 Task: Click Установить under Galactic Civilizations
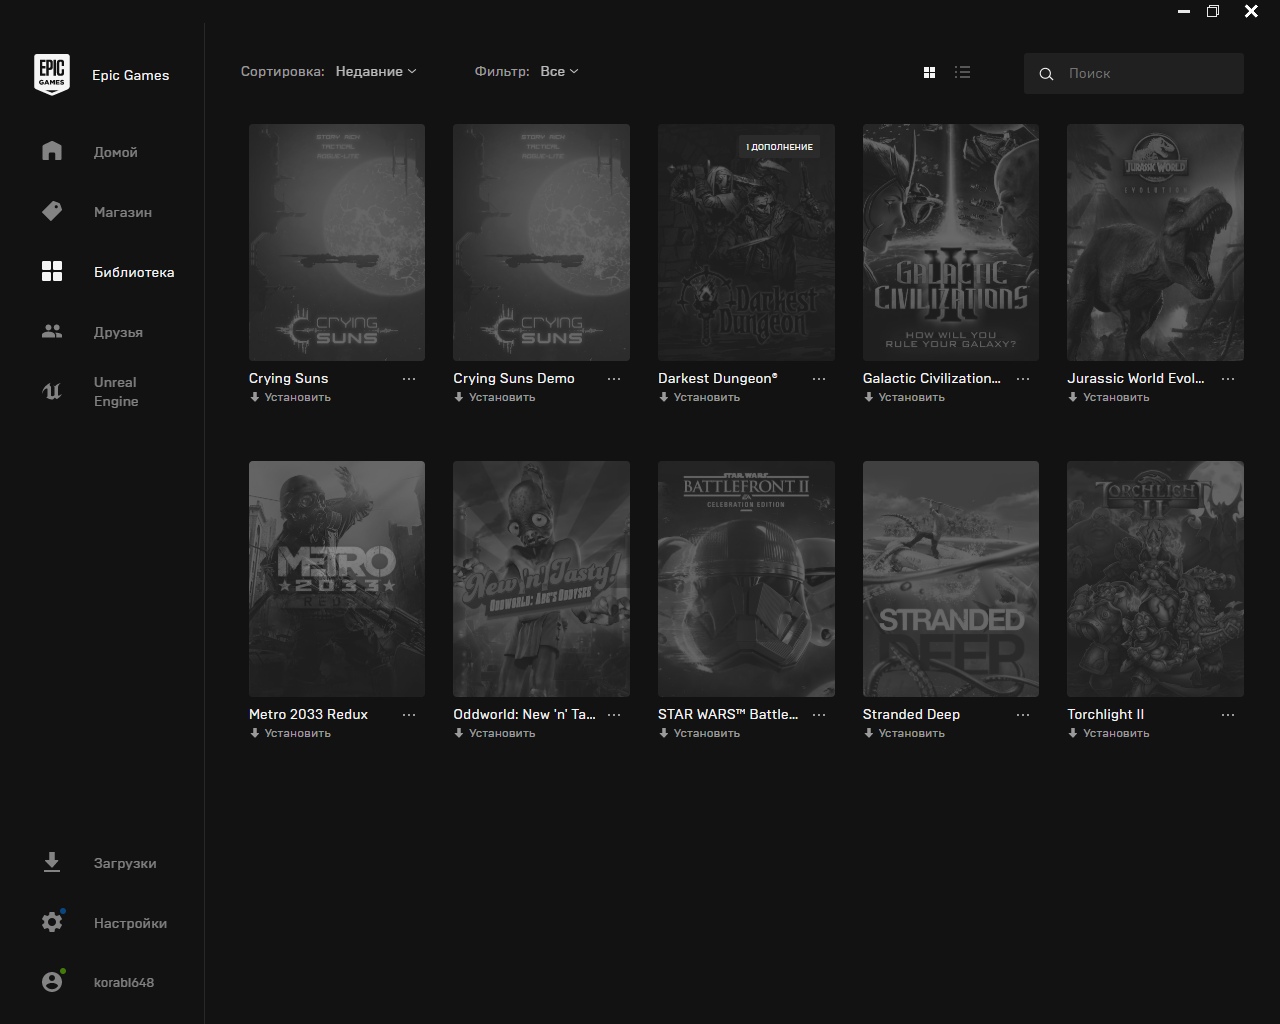(904, 397)
